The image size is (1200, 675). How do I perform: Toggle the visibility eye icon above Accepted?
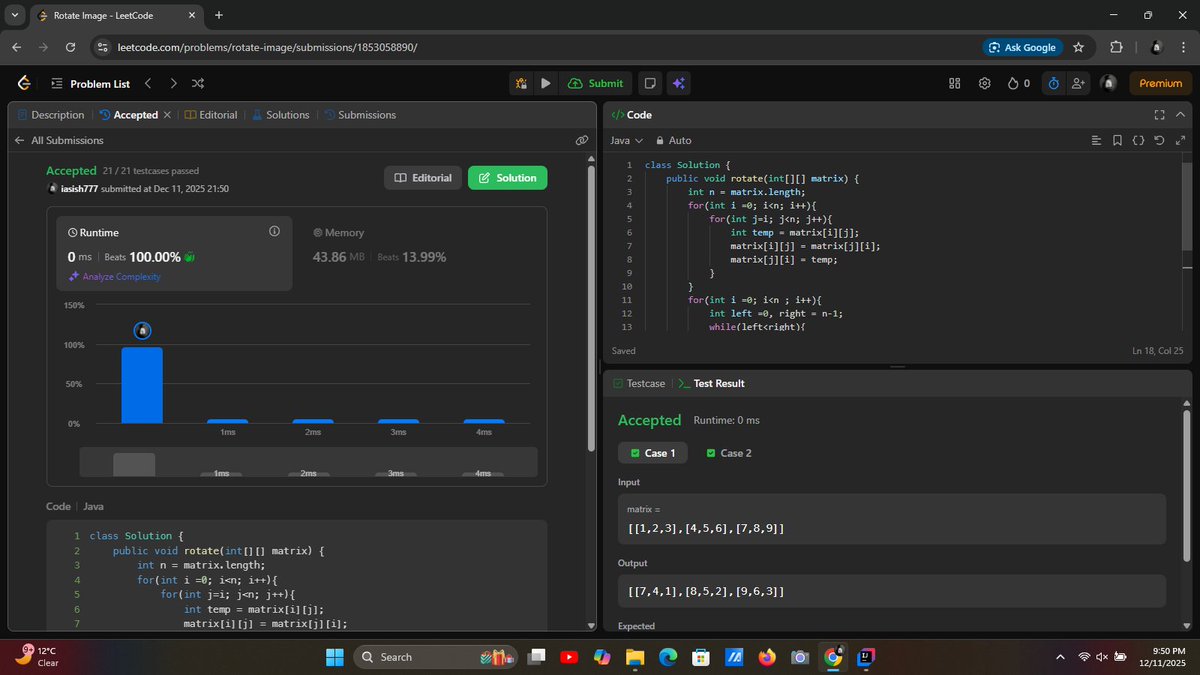582,140
